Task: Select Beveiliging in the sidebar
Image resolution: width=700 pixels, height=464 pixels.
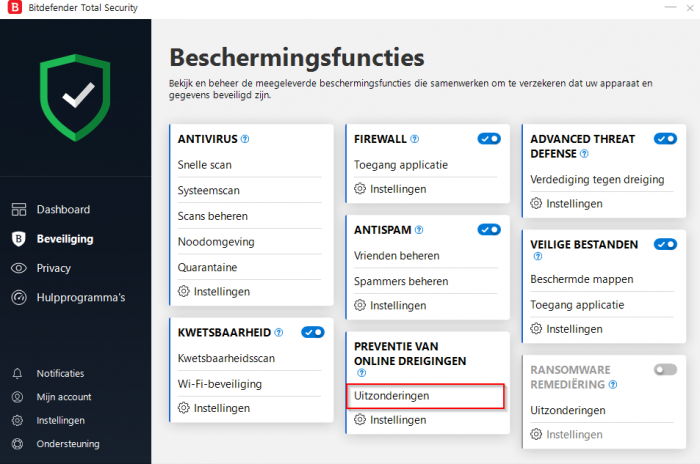Action: pyautogui.click(x=65, y=239)
